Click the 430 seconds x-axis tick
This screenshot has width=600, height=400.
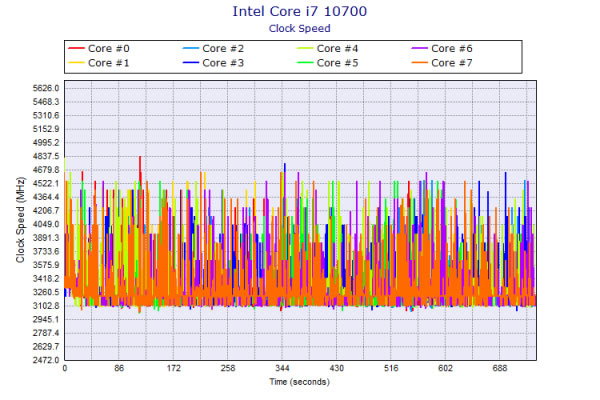[x=336, y=368]
